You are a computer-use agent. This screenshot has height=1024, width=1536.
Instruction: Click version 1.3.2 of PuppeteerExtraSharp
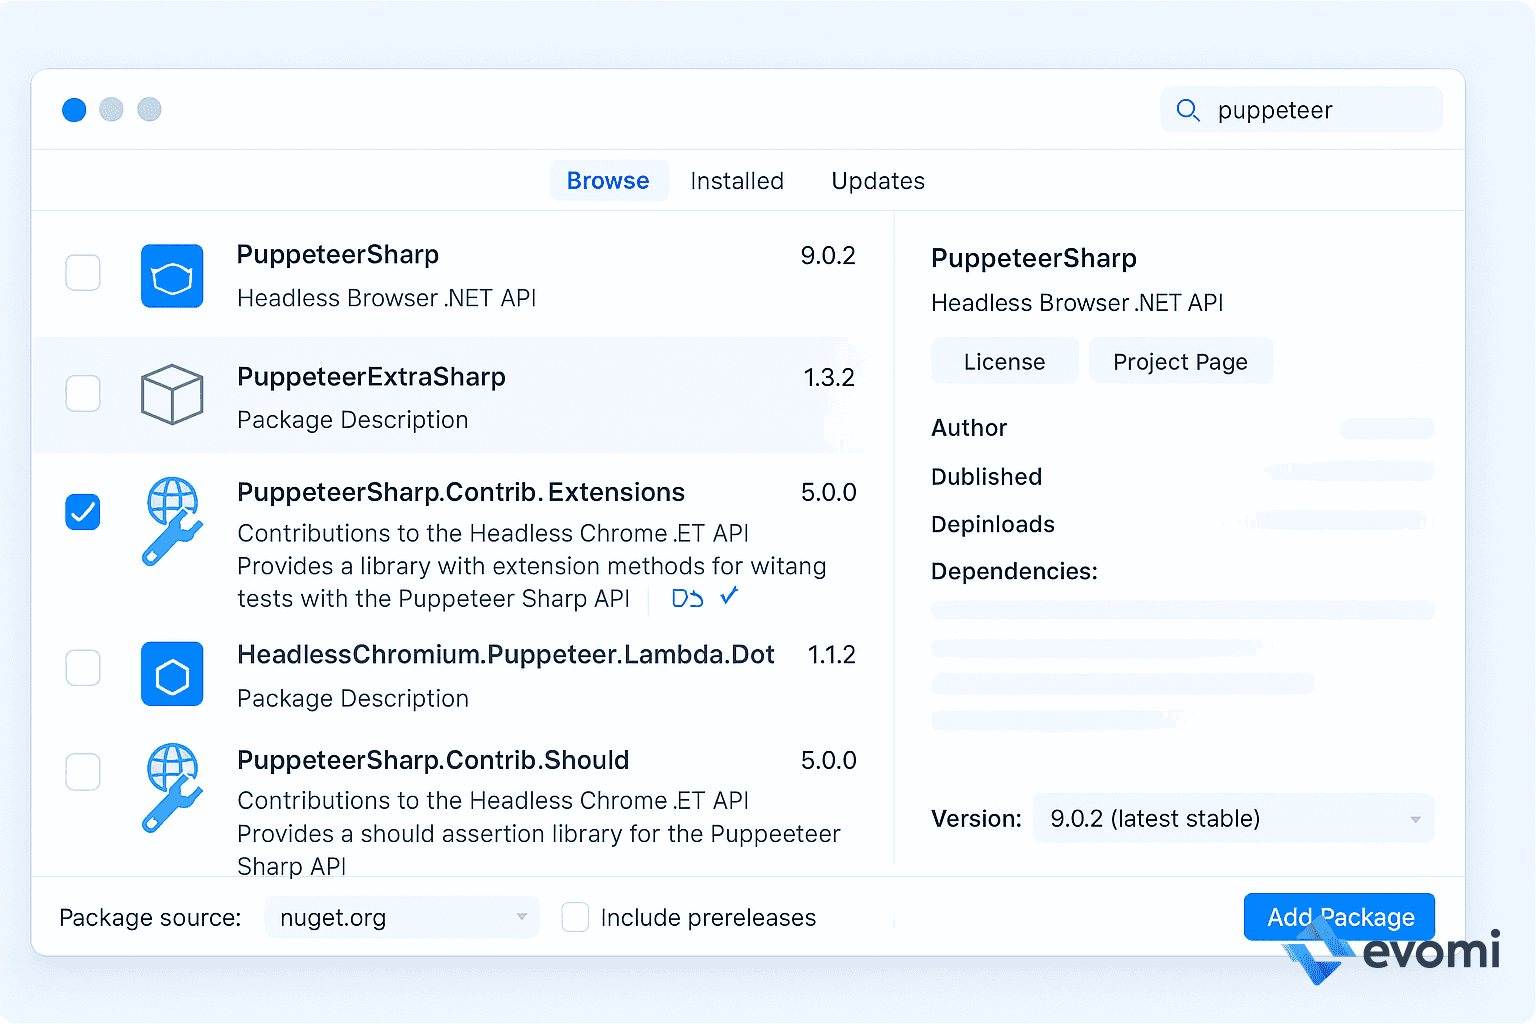[829, 377]
